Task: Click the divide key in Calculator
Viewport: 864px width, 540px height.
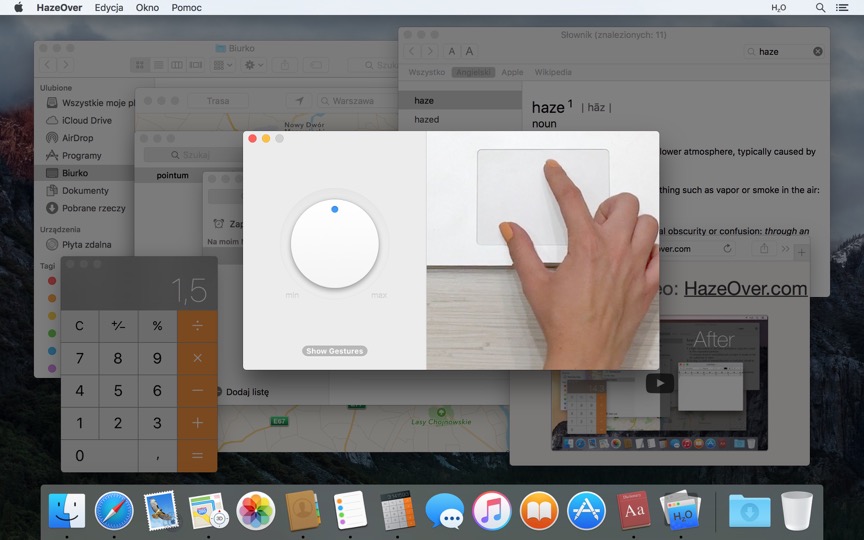Action: 197,326
